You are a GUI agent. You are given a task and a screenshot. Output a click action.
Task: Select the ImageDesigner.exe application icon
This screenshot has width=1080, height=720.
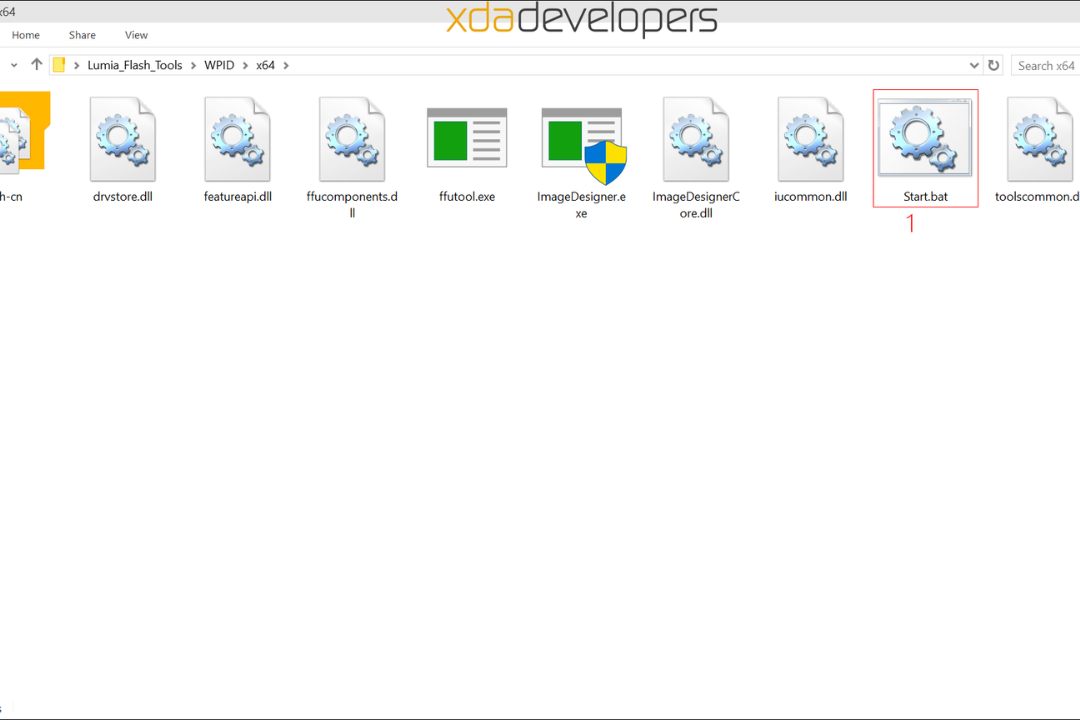click(x=583, y=145)
